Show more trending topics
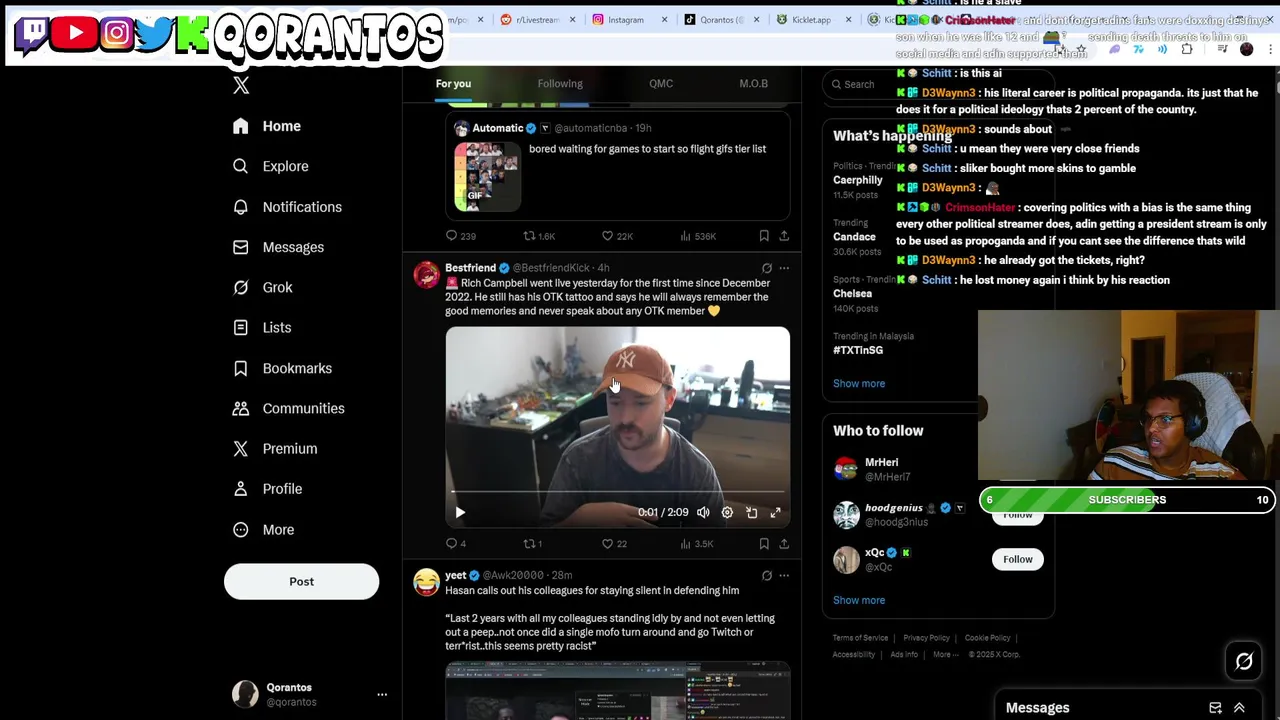This screenshot has width=1280, height=720. pyautogui.click(x=859, y=384)
